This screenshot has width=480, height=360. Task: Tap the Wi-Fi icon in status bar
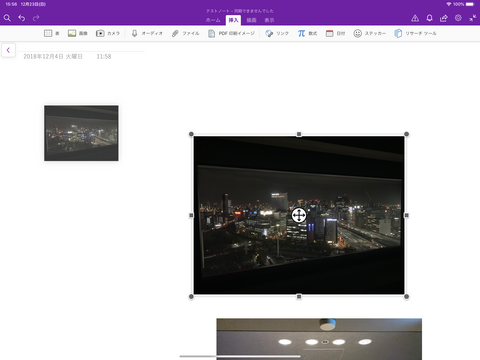click(x=449, y=4)
